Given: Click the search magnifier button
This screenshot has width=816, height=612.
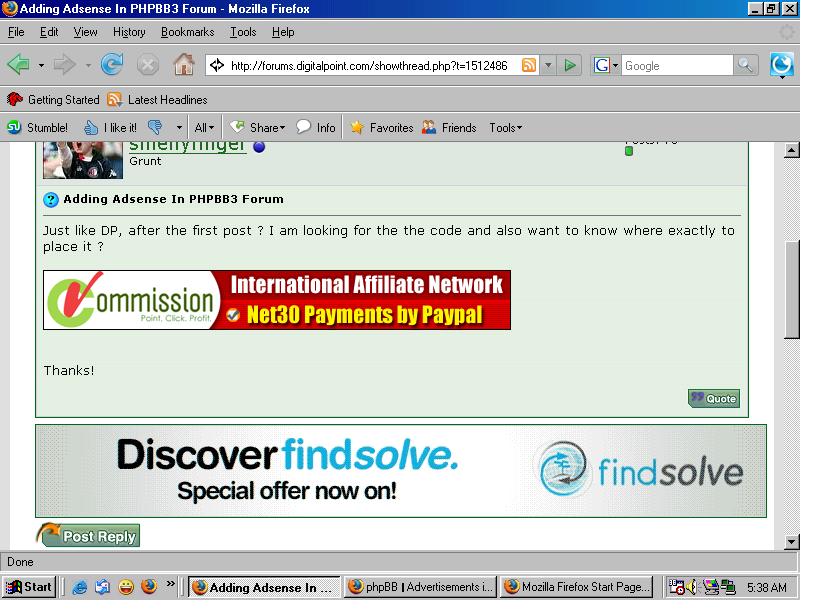Looking at the screenshot, I should 745,66.
